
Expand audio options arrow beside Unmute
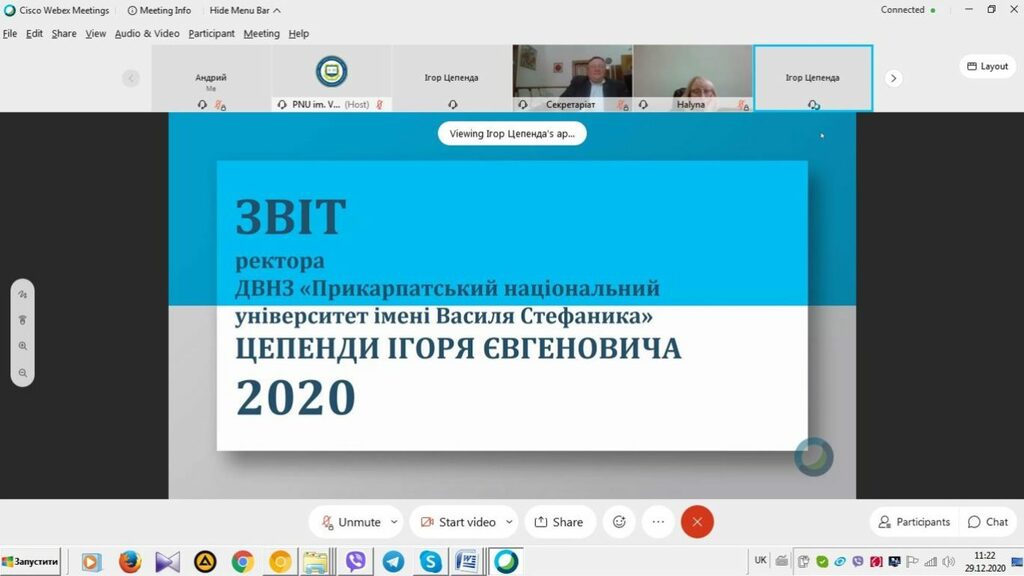pyautogui.click(x=394, y=522)
